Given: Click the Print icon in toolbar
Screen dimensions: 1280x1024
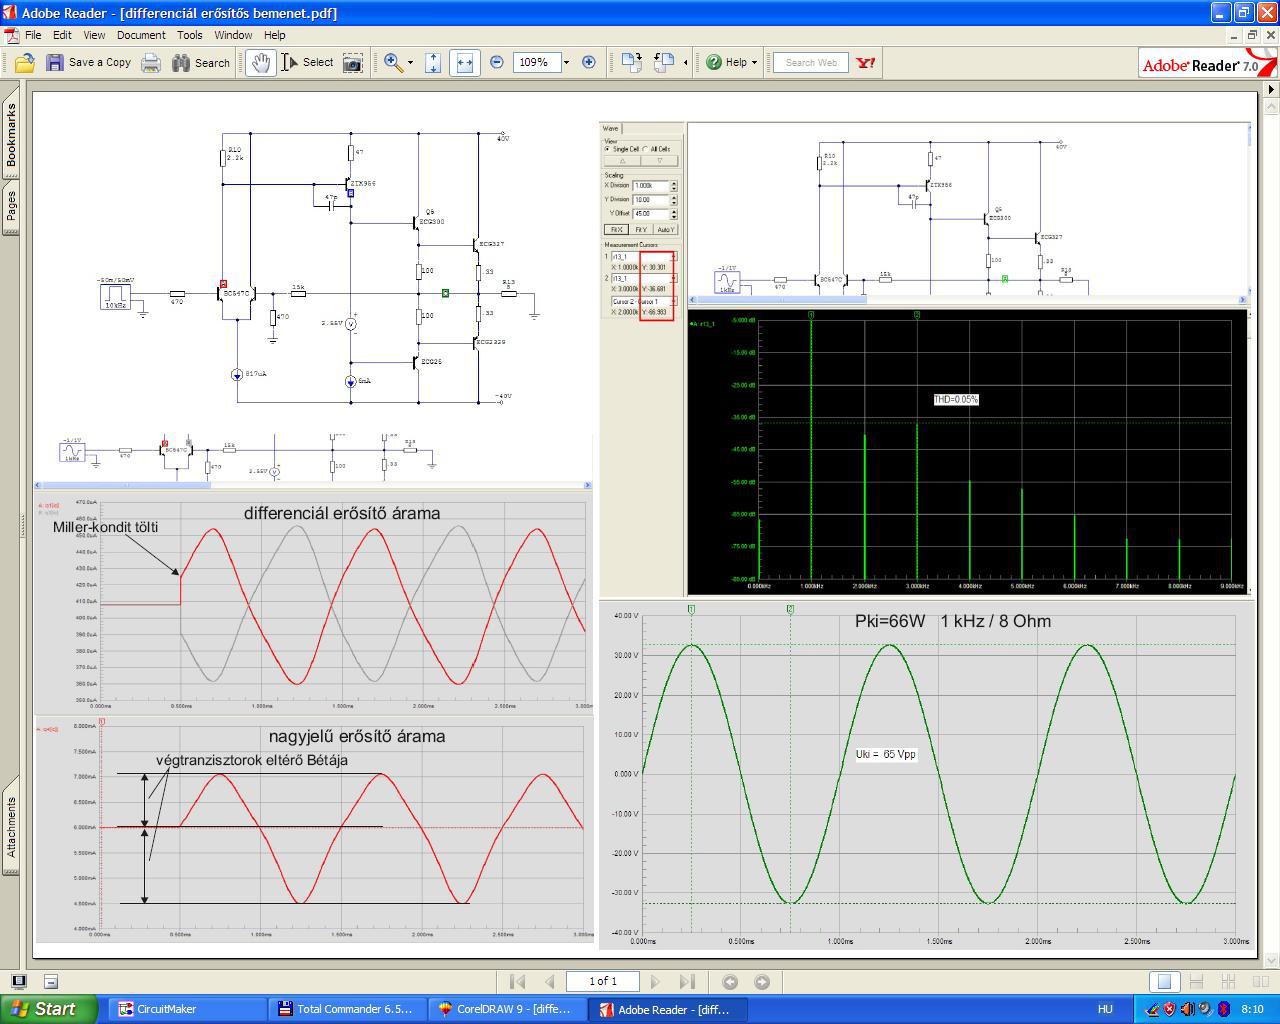Looking at the screenshot, I should tap(151, 63).
